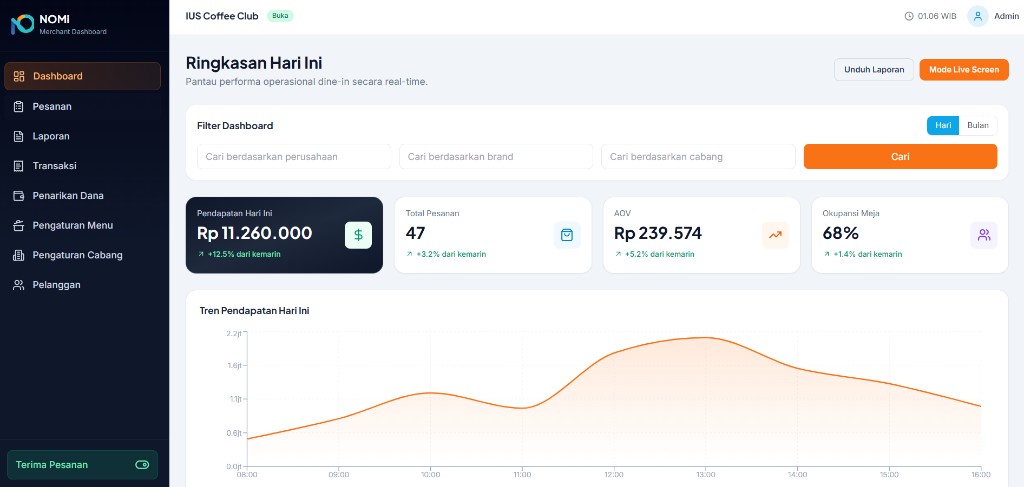The height and width of the screenshot is (487, 1024).
Task: Open Pengaturan Menu in the sidebar
Action: click(82, 225)
